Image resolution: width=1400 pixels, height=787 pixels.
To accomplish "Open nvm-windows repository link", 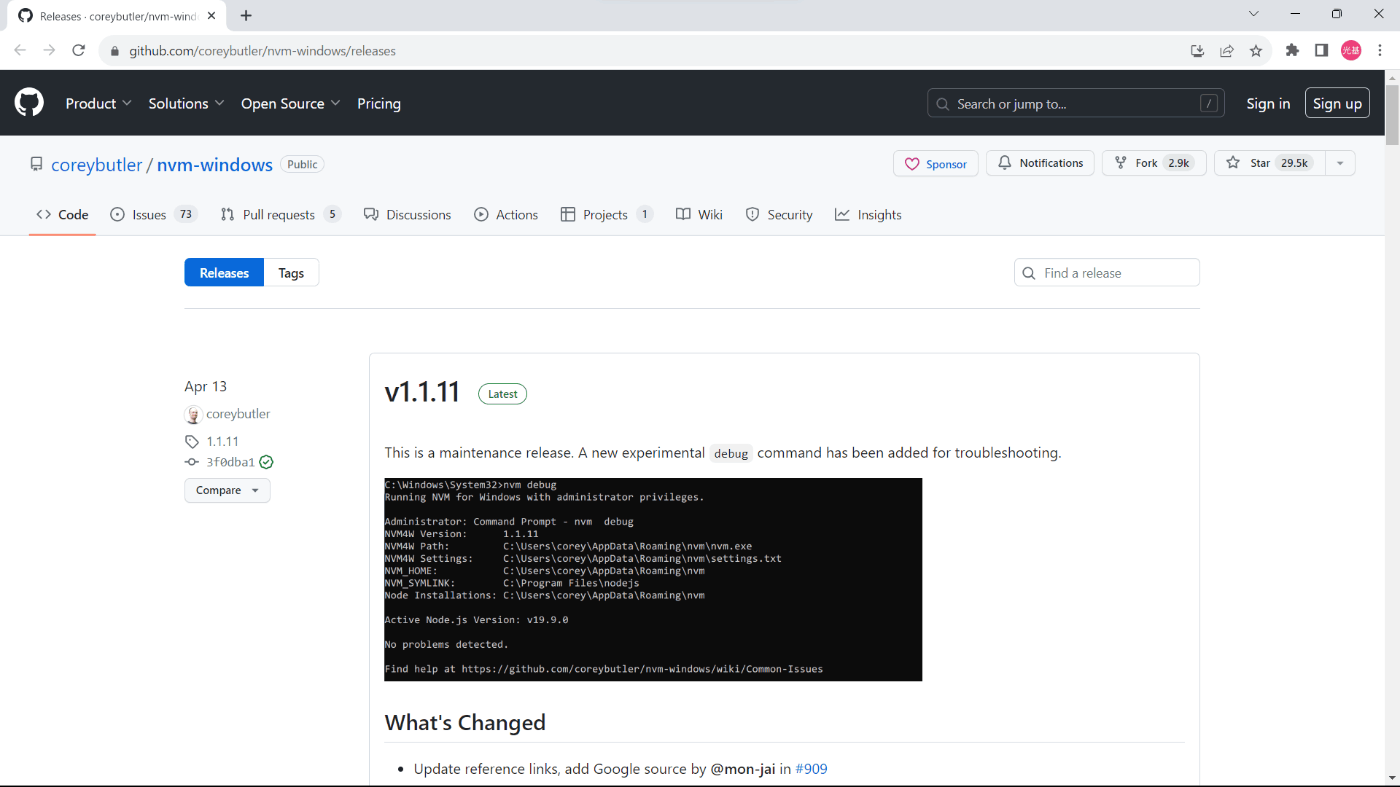I will [x=215, y=165].
